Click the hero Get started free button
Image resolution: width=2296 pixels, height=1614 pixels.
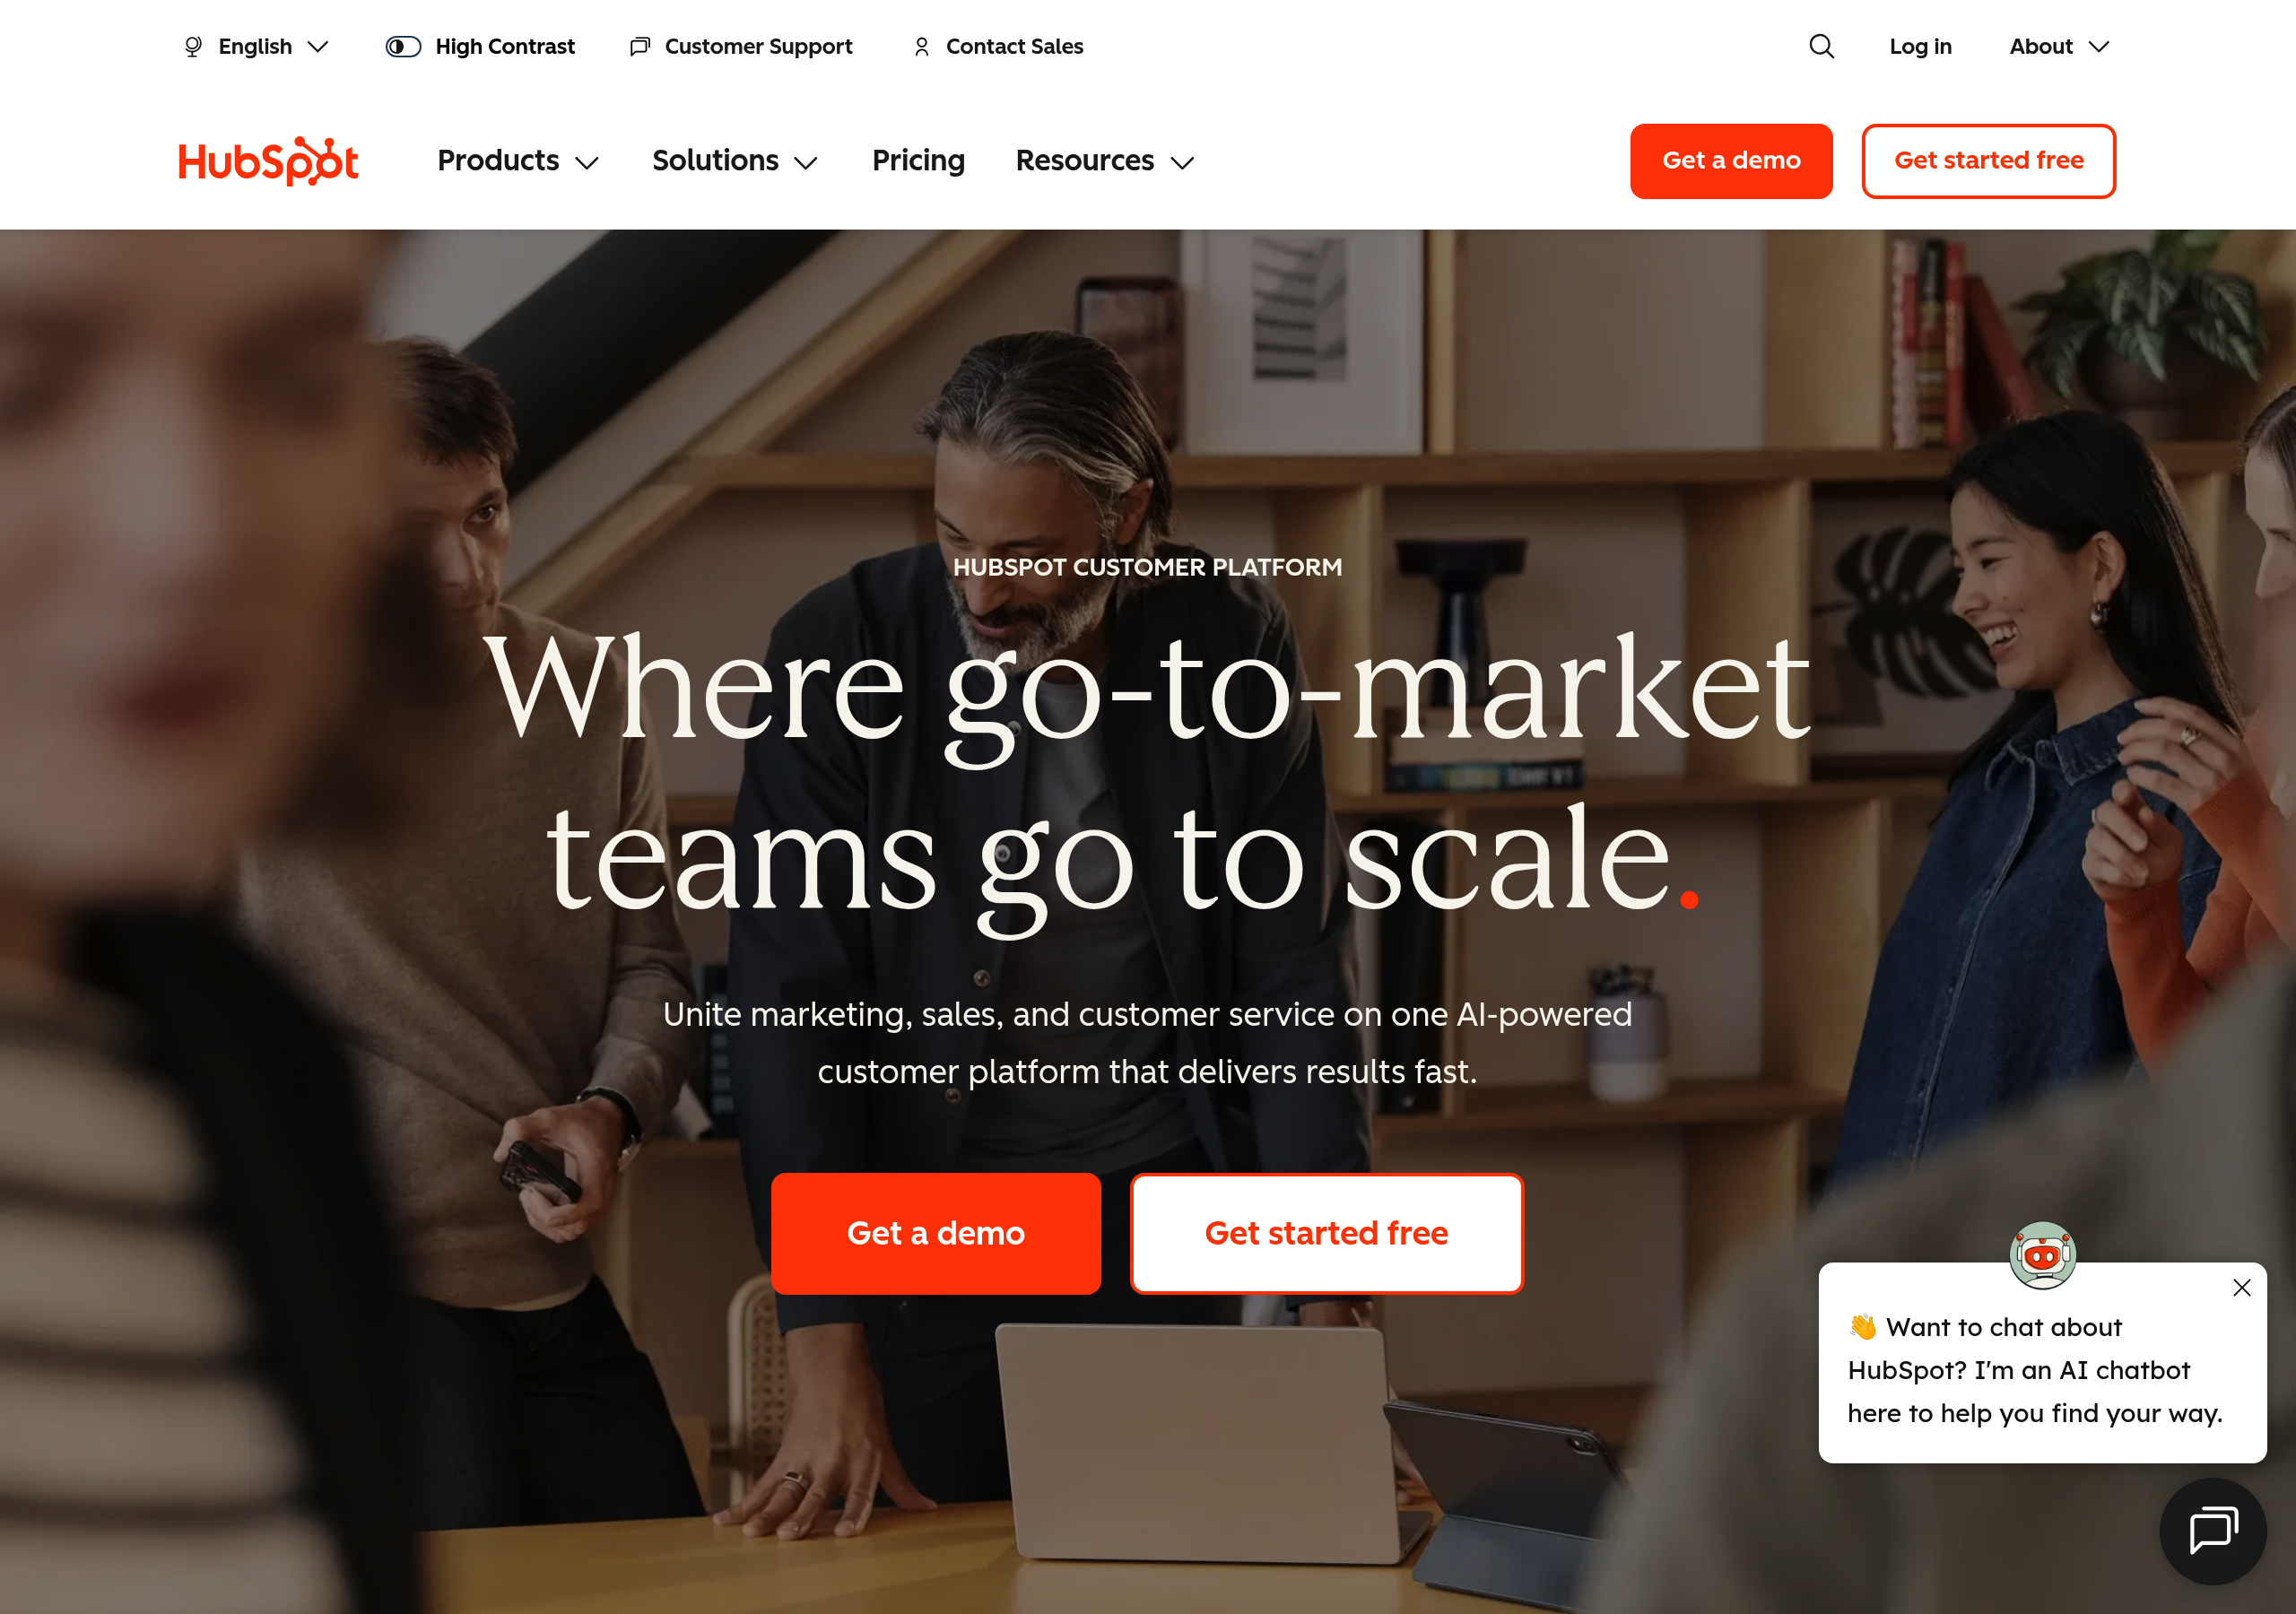pos(1326,1233)
